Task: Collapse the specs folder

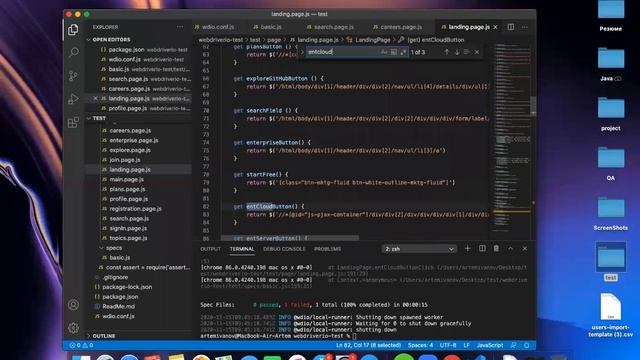Action: point(113,248)
